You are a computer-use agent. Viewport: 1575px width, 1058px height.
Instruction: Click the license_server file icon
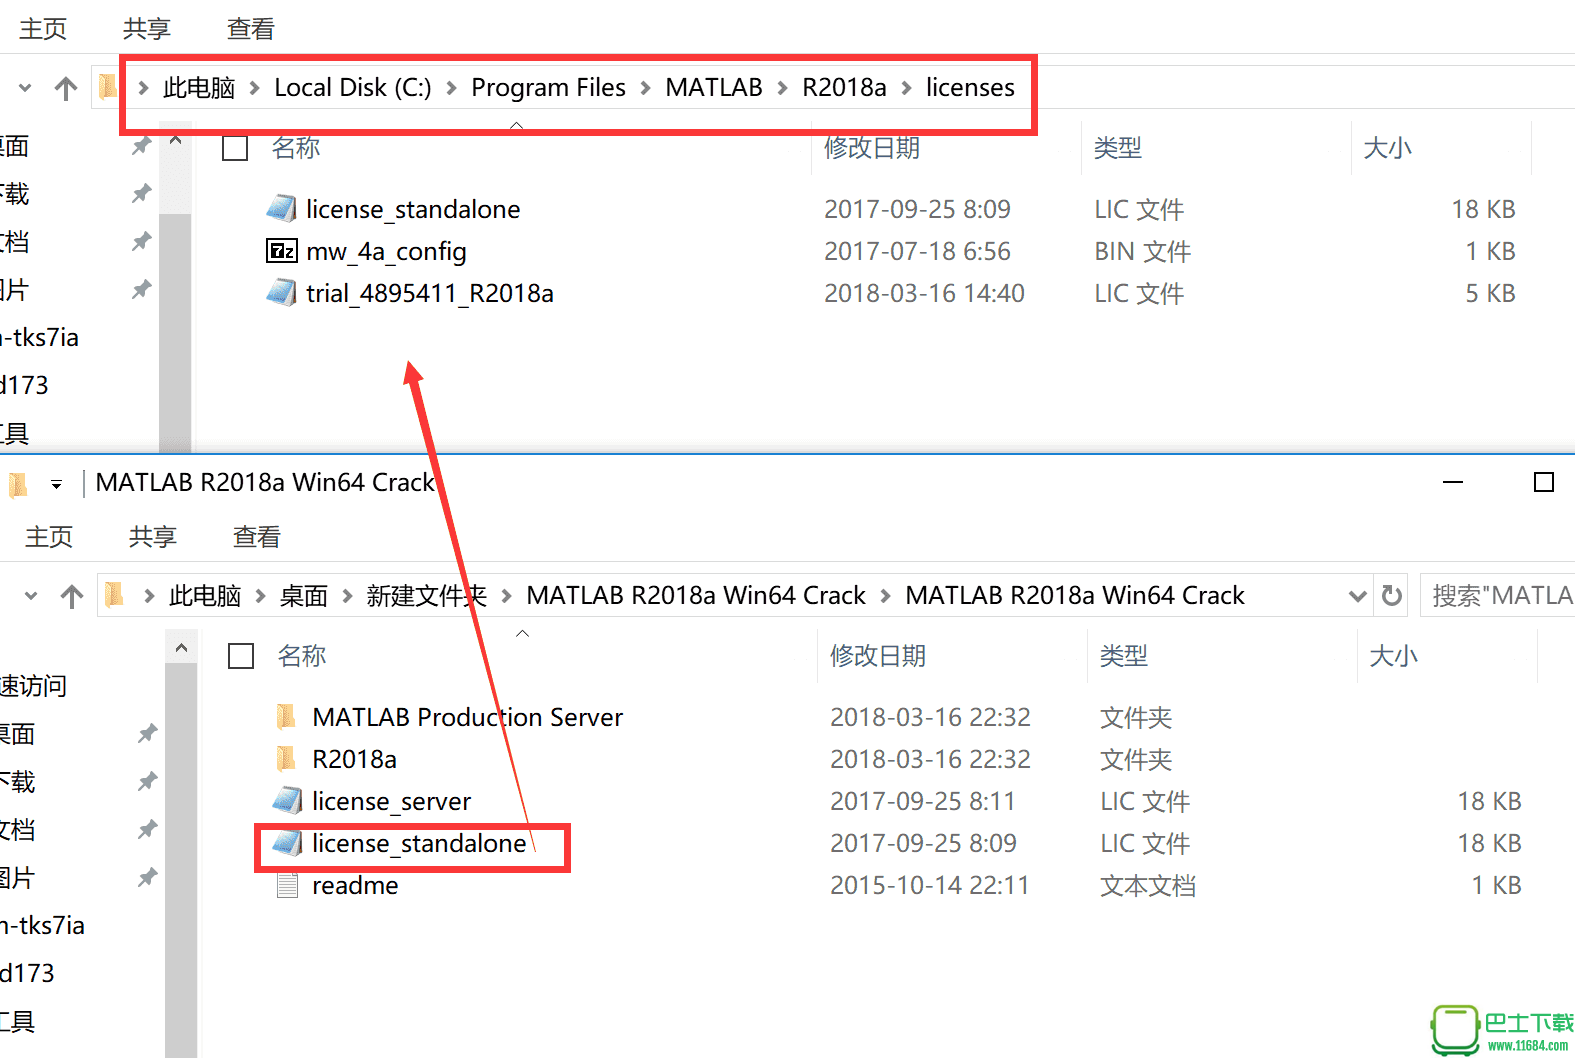[x=287, y=801]
